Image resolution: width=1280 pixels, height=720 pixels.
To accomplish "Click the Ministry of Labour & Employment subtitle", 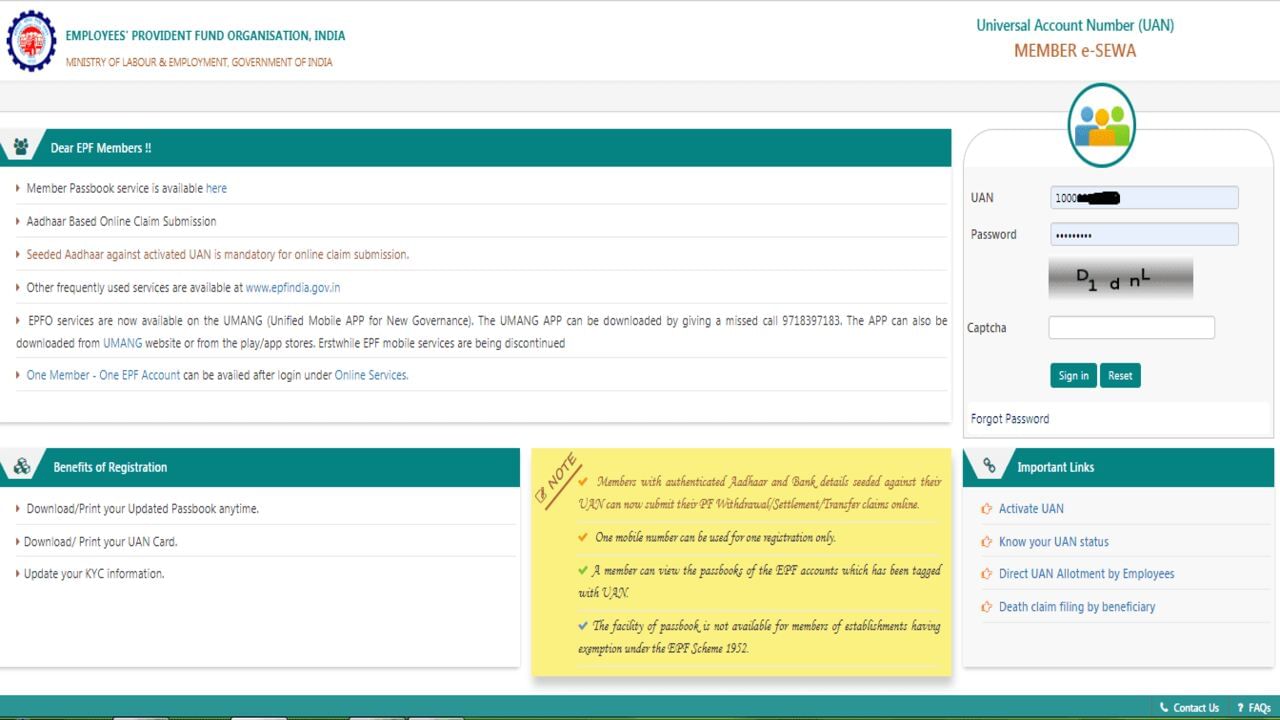I will 199,62.
